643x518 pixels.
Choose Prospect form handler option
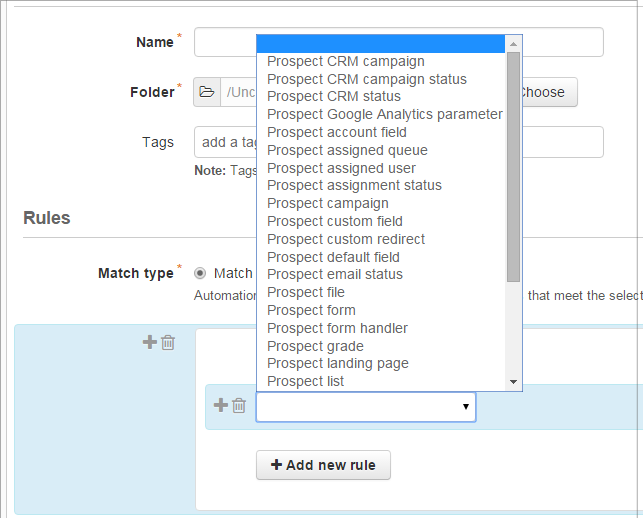(381, 329)
